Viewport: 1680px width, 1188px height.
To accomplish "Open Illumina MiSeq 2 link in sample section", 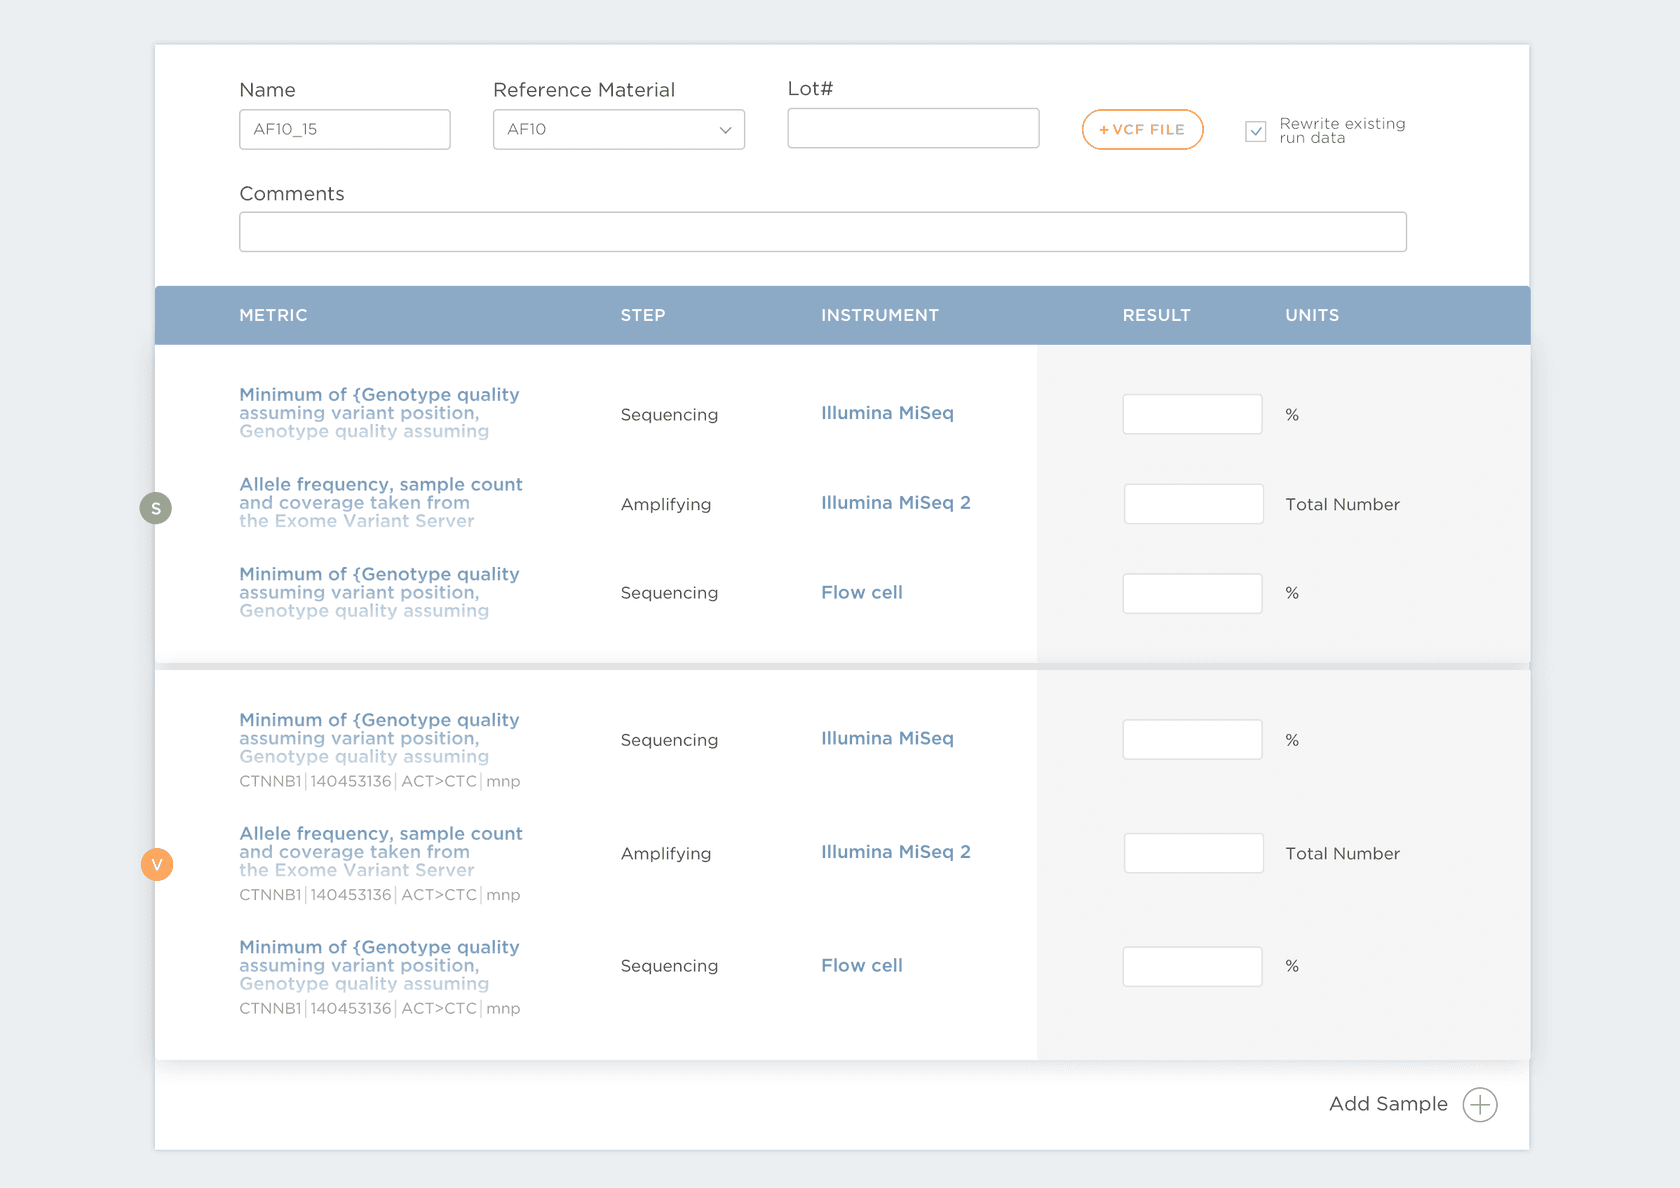I will click(895, 503).
